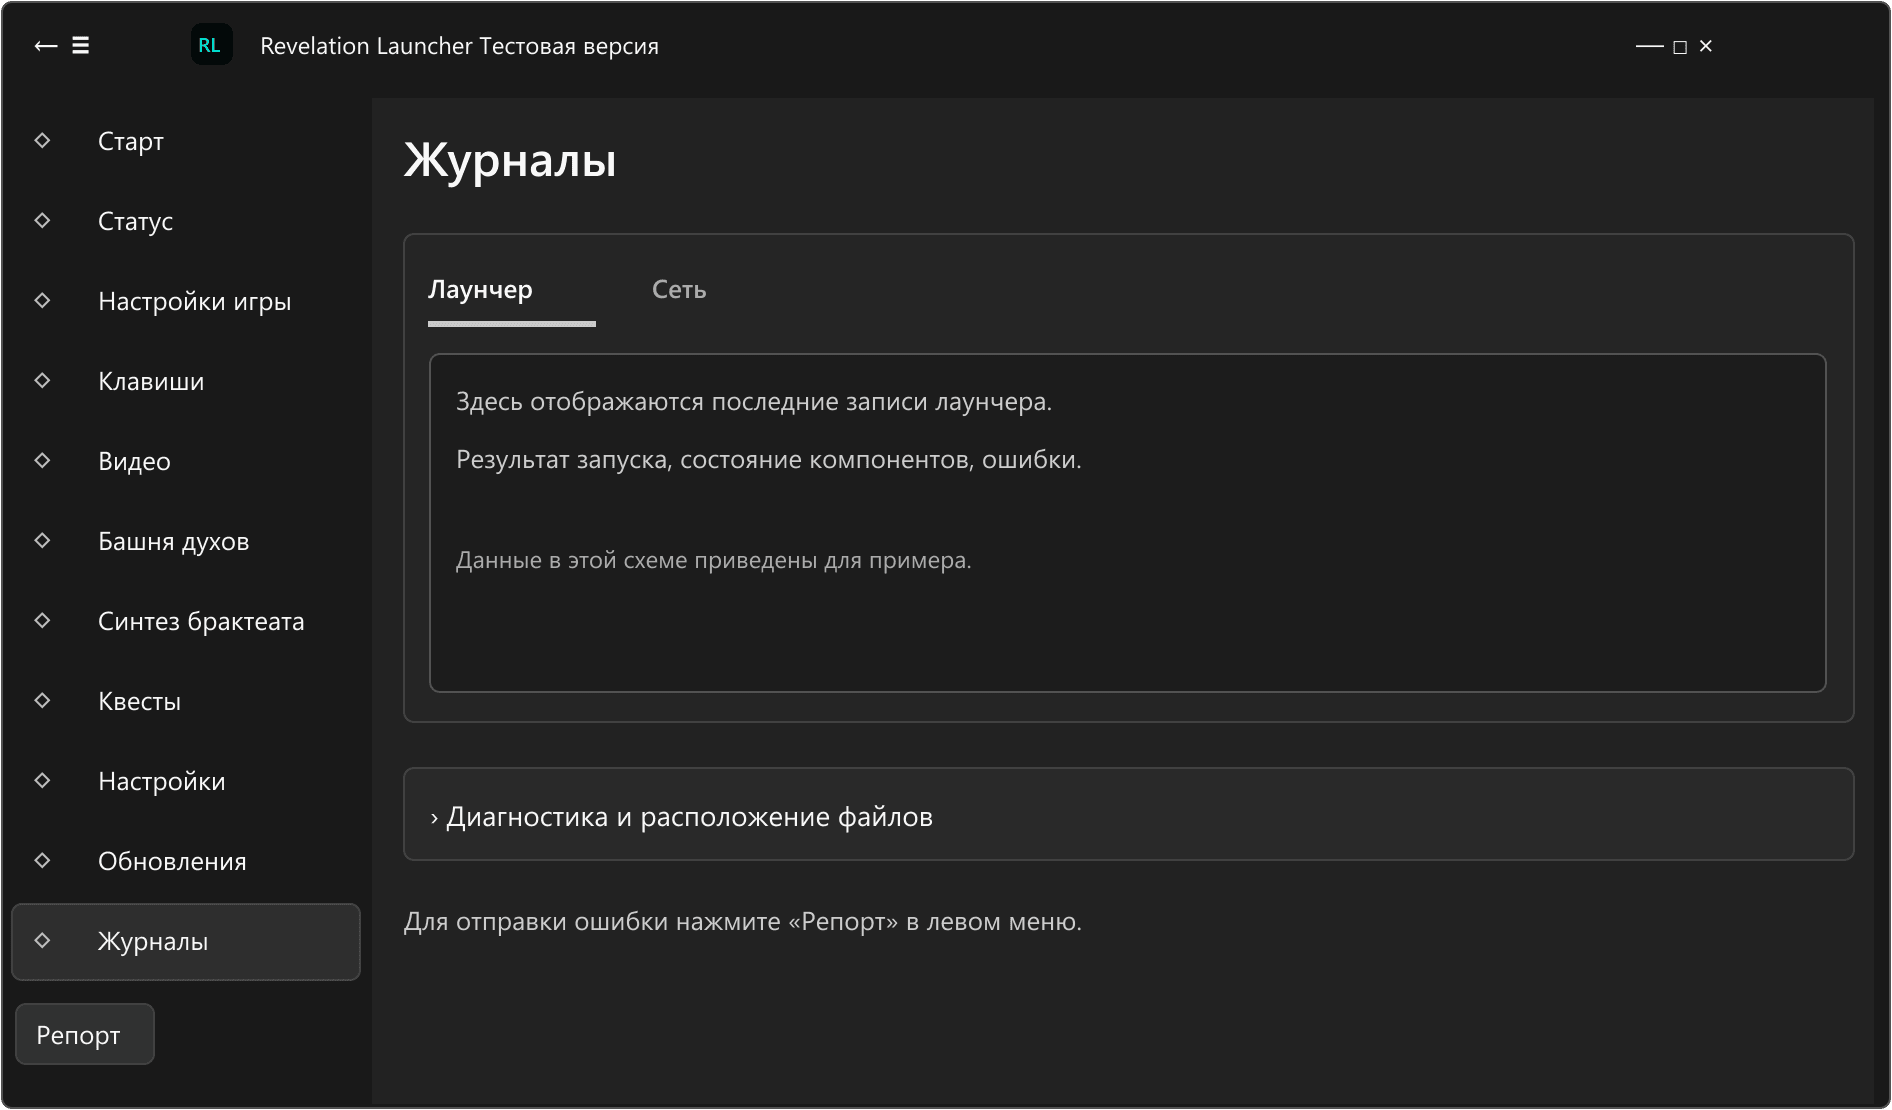Expand Диагностика и расположение файлов
The height and width of the screenshot is (1110, 1892).
1128,815
